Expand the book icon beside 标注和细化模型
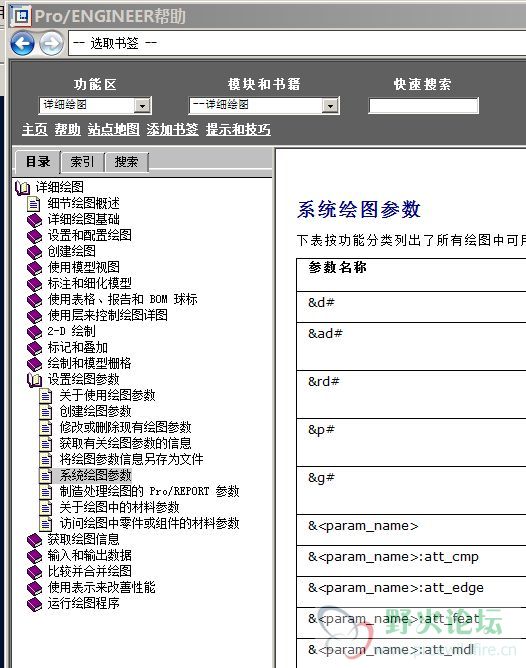526x668 pixels. 34,284
